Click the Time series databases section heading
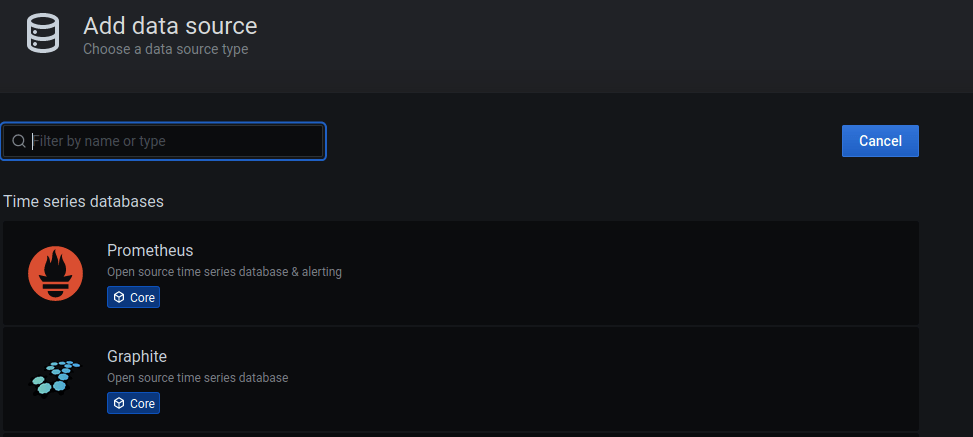 coord(84,202)
